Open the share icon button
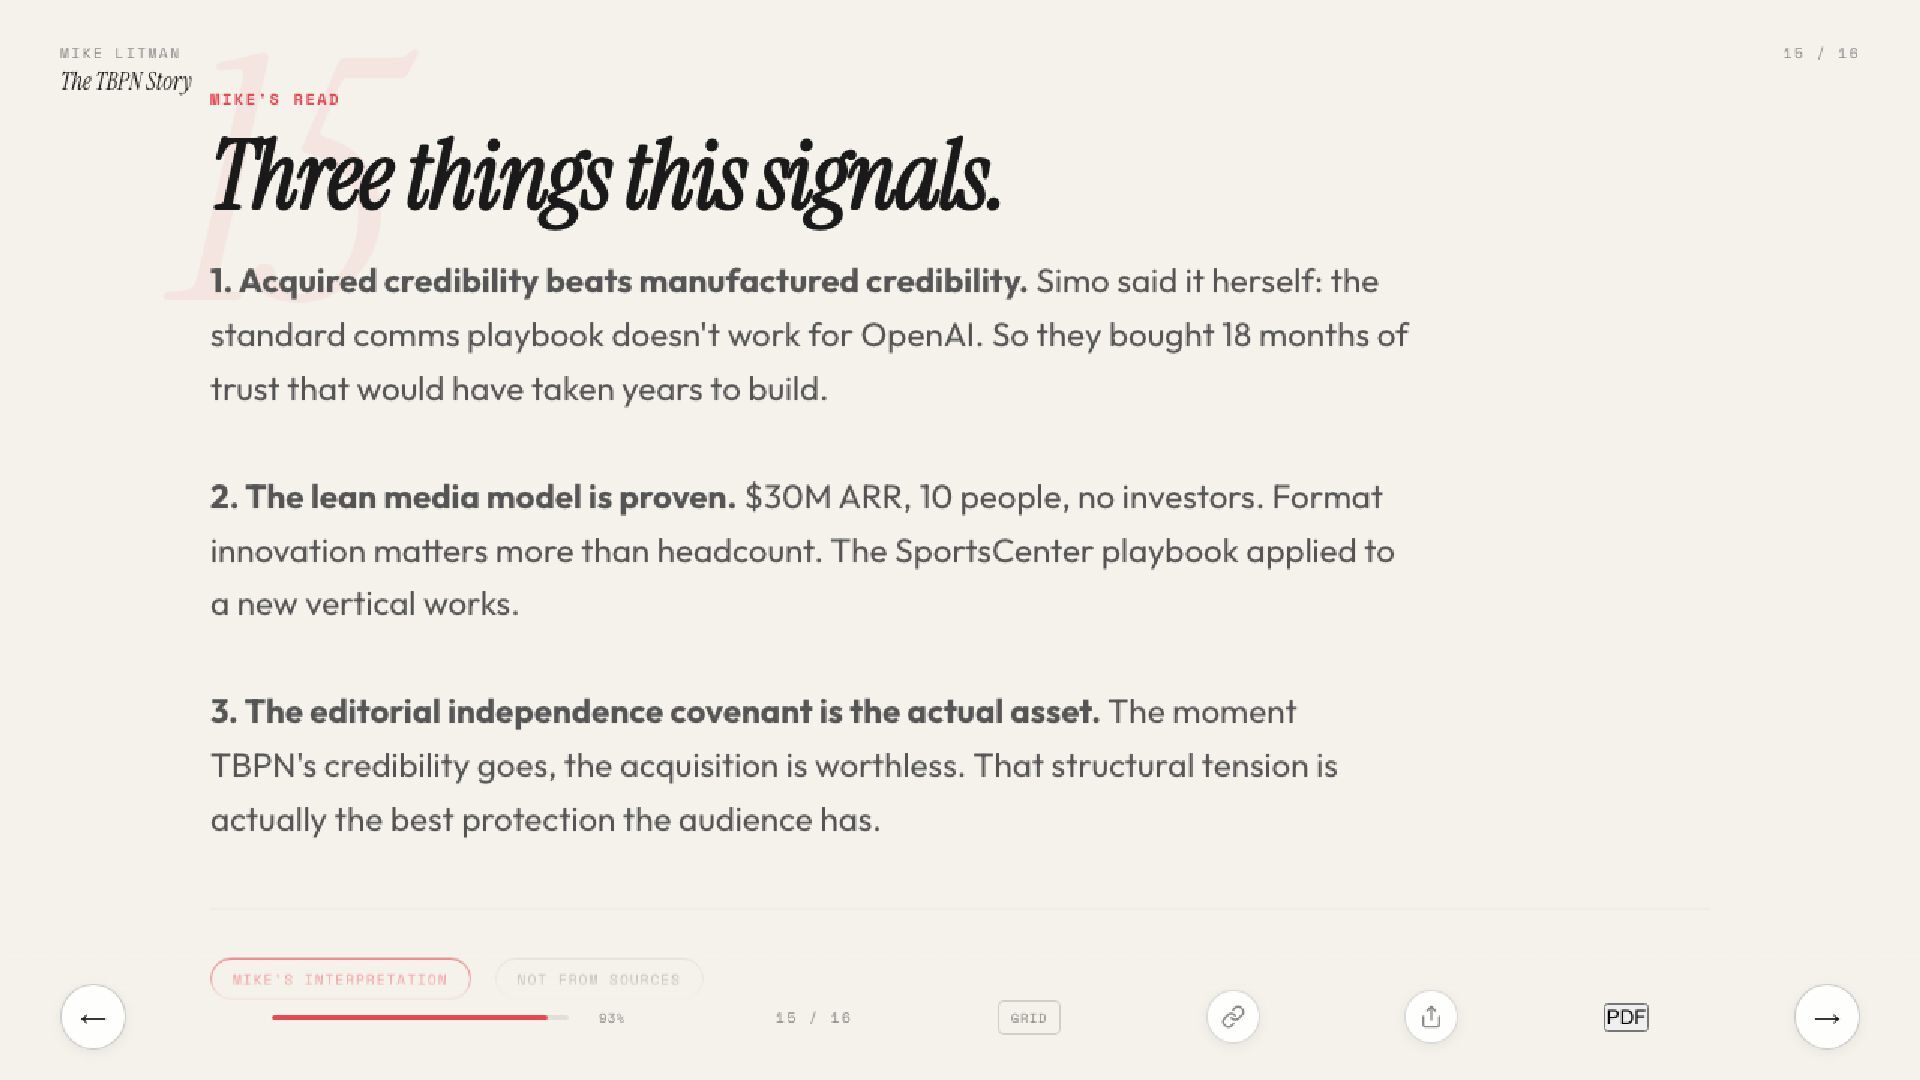The height and width of the screenshot is (1080, 1920). [x=1430, y=1017]
